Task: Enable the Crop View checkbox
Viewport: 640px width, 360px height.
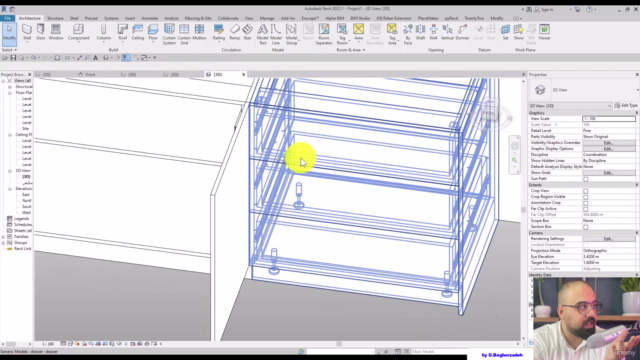Action: 586,191
